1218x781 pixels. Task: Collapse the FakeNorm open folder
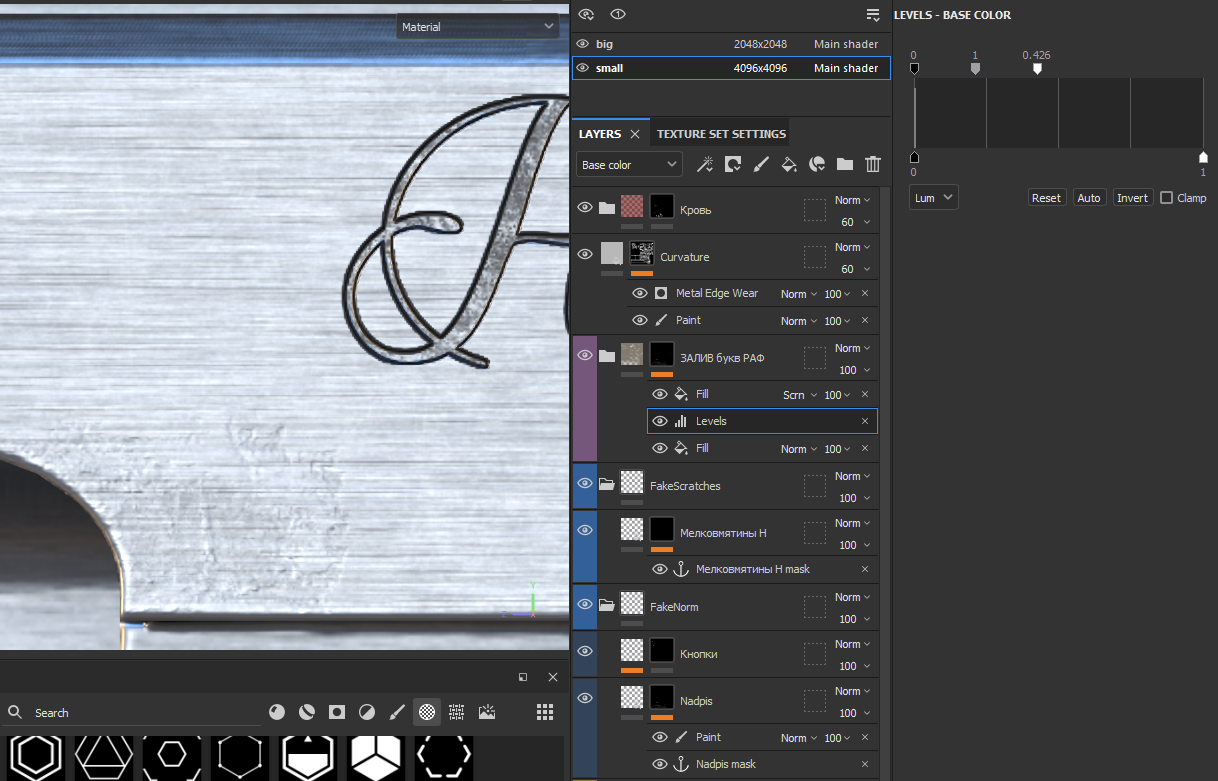607,605
